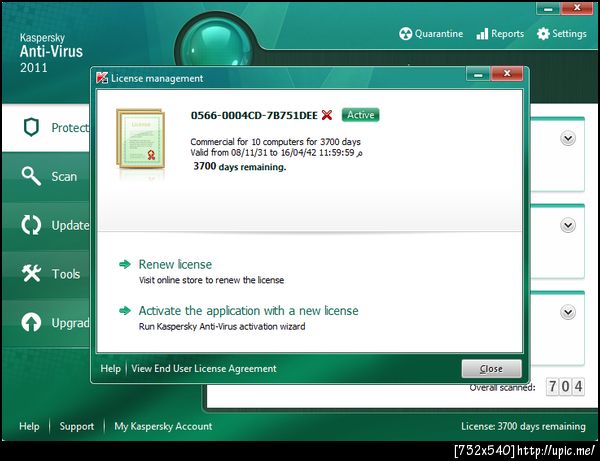Open the Tools tab label

(x=66, y=274)
